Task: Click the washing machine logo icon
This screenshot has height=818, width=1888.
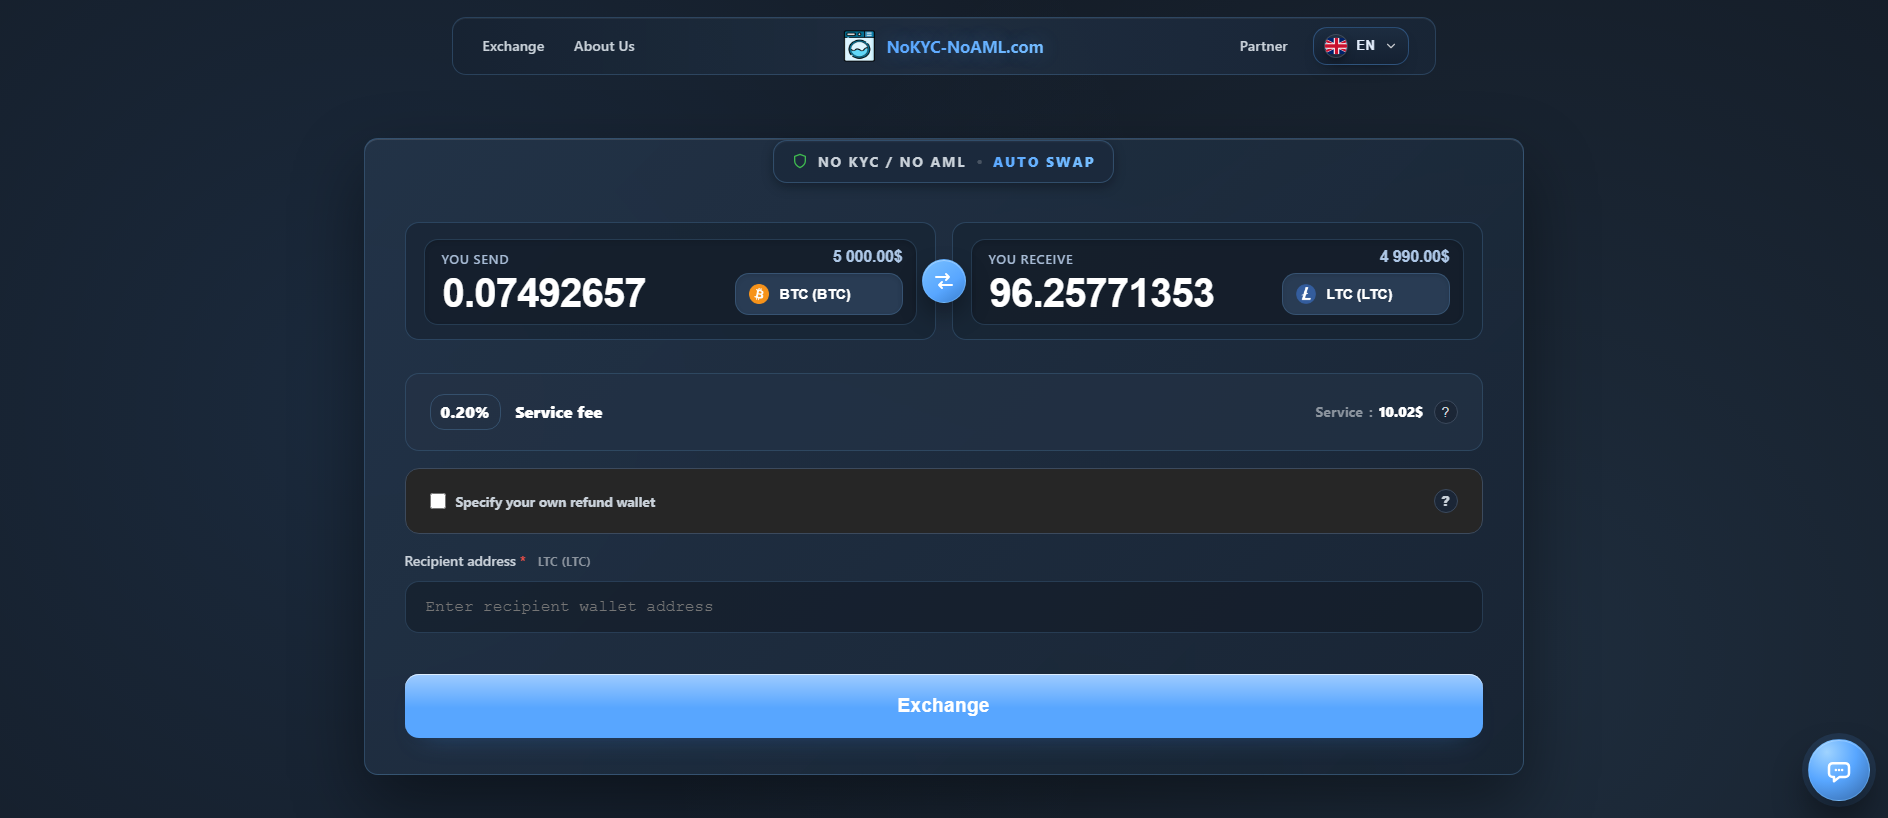Action: coord(859,46)
